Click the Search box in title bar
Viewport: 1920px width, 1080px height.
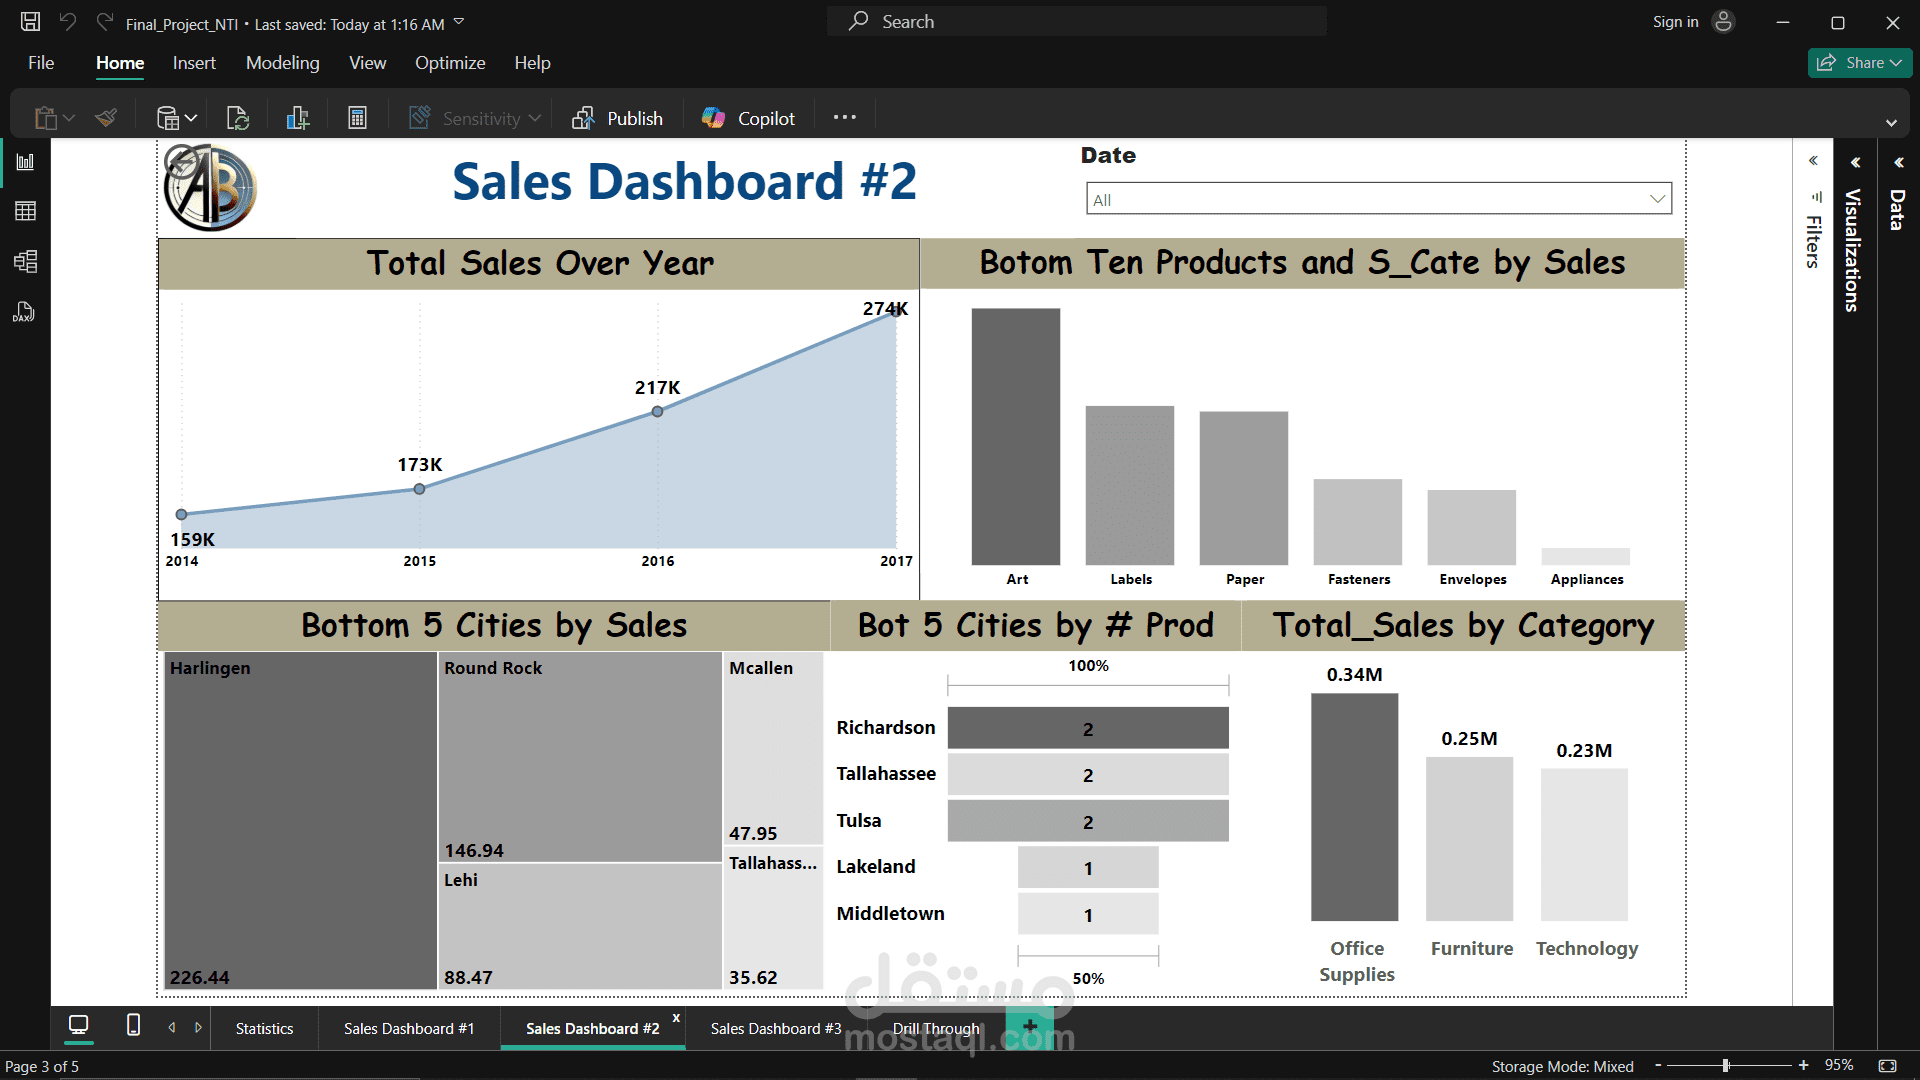(1076, 22)
